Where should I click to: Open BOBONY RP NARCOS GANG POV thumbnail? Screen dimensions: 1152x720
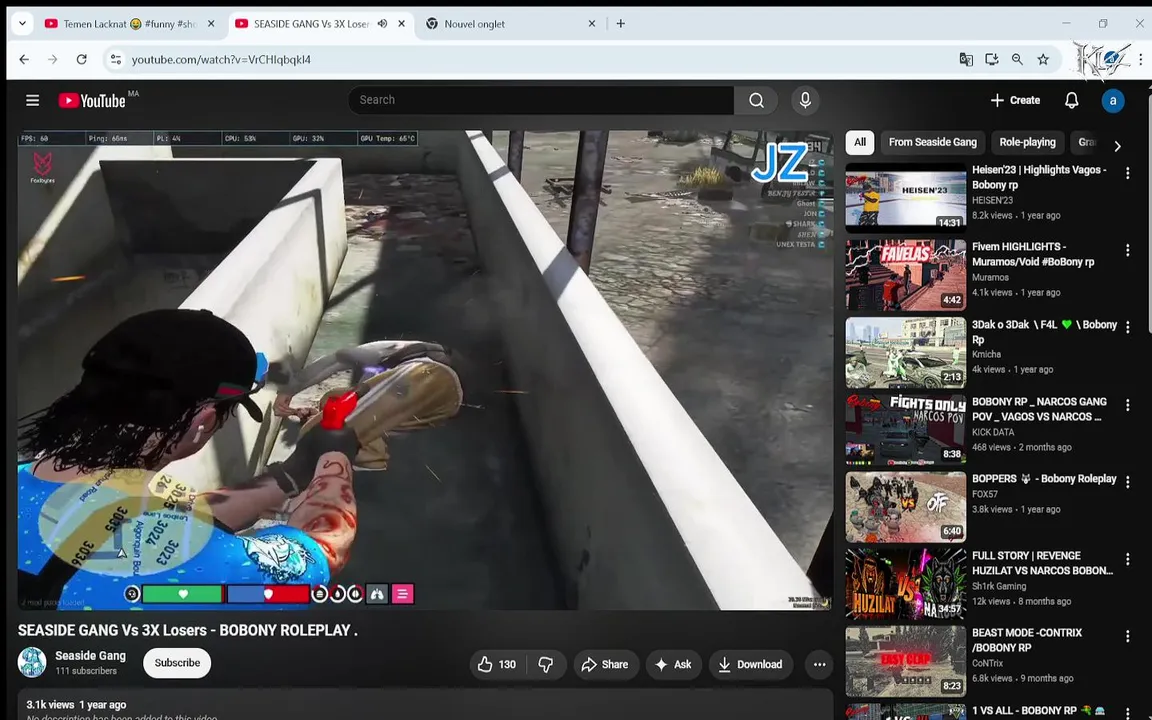pos(906,429)
